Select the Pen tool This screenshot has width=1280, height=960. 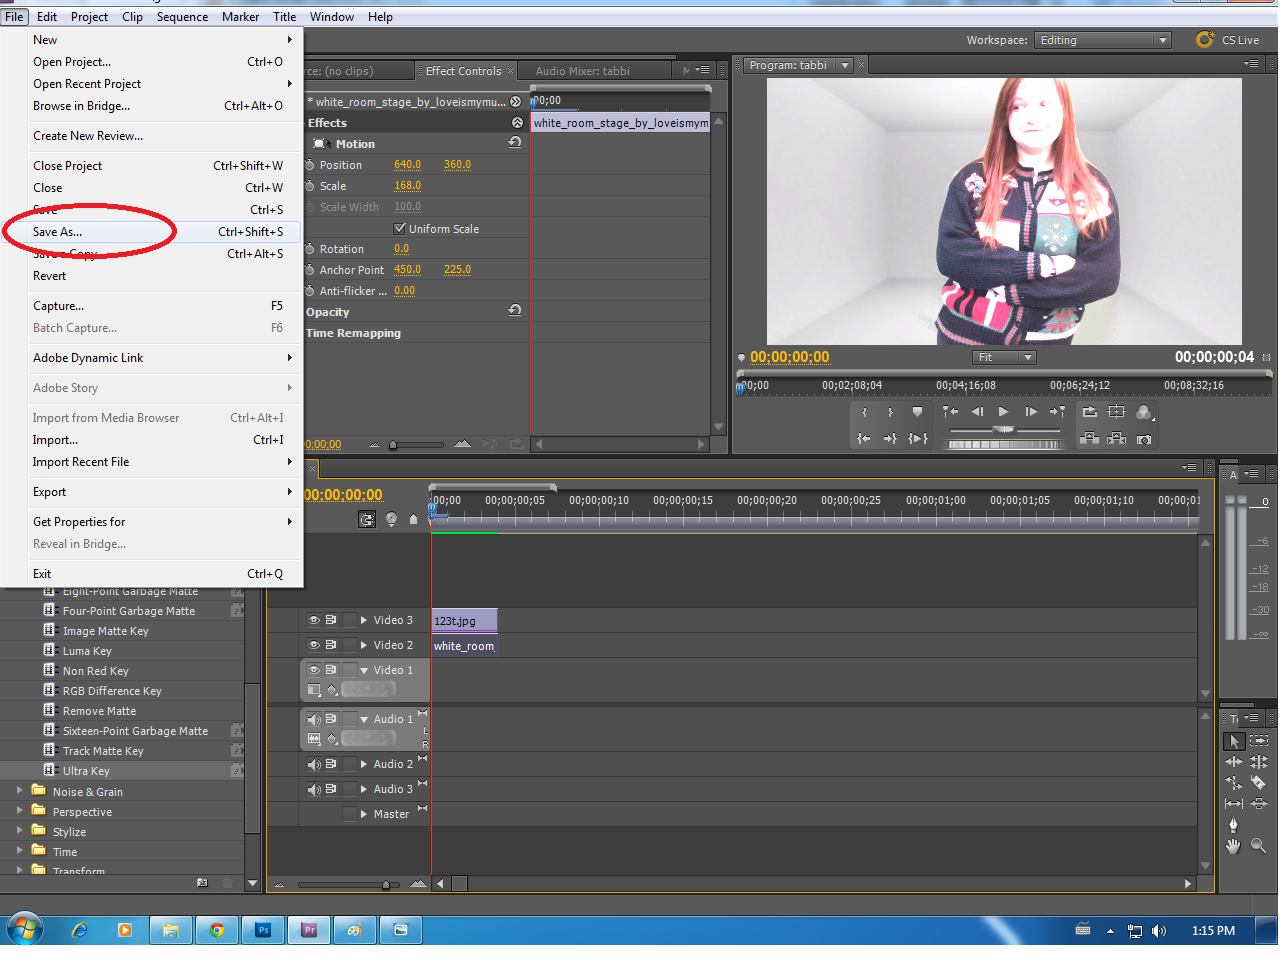point(1234,825)
